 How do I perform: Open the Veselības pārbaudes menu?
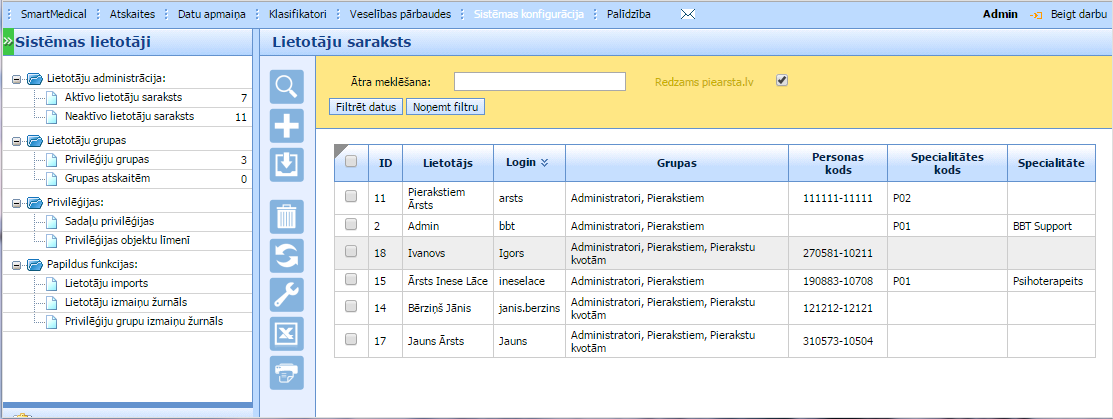click(400, 15)
